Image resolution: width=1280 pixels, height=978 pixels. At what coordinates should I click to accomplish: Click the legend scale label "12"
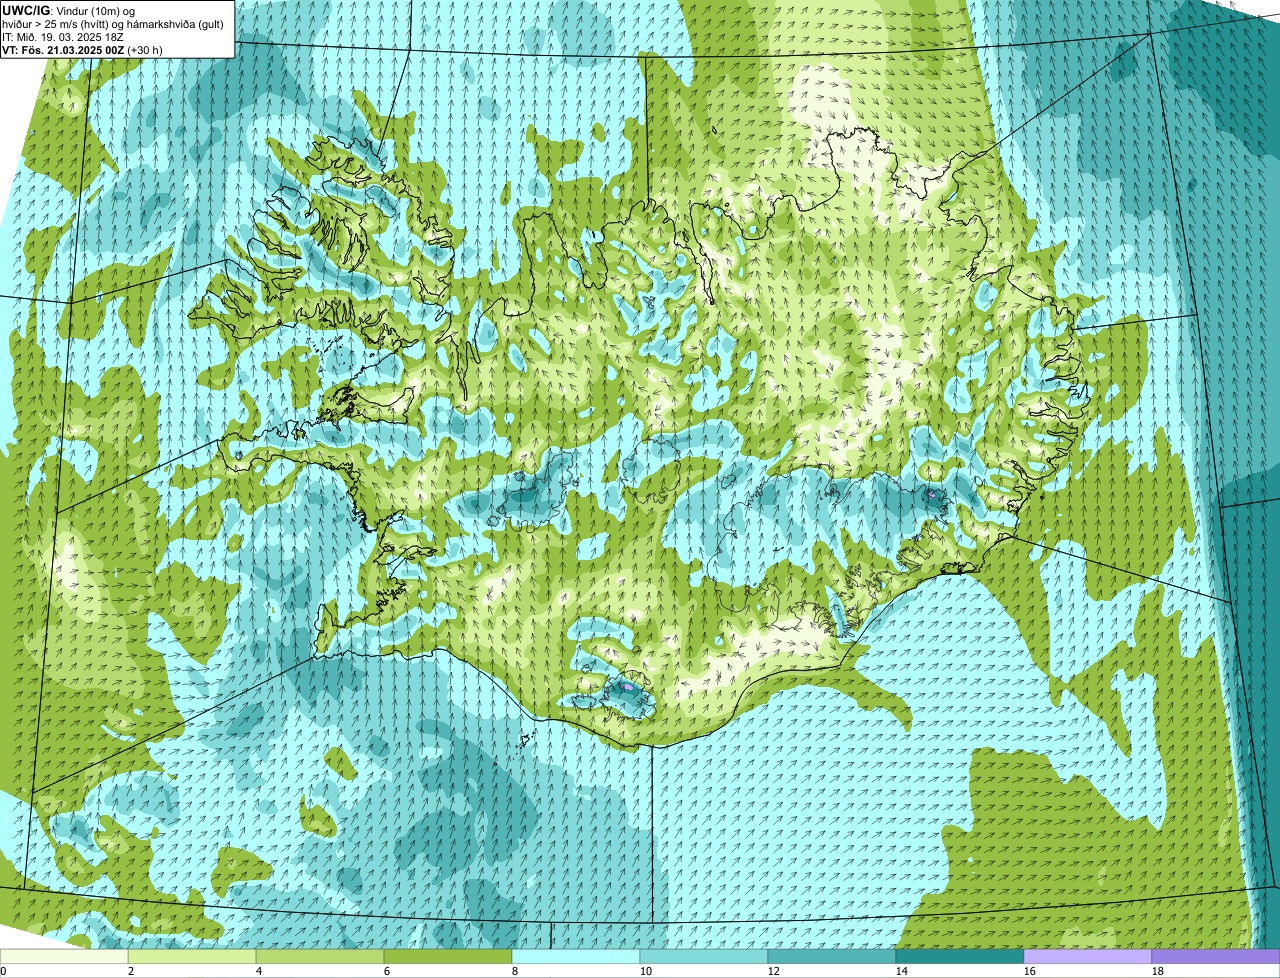774,971
